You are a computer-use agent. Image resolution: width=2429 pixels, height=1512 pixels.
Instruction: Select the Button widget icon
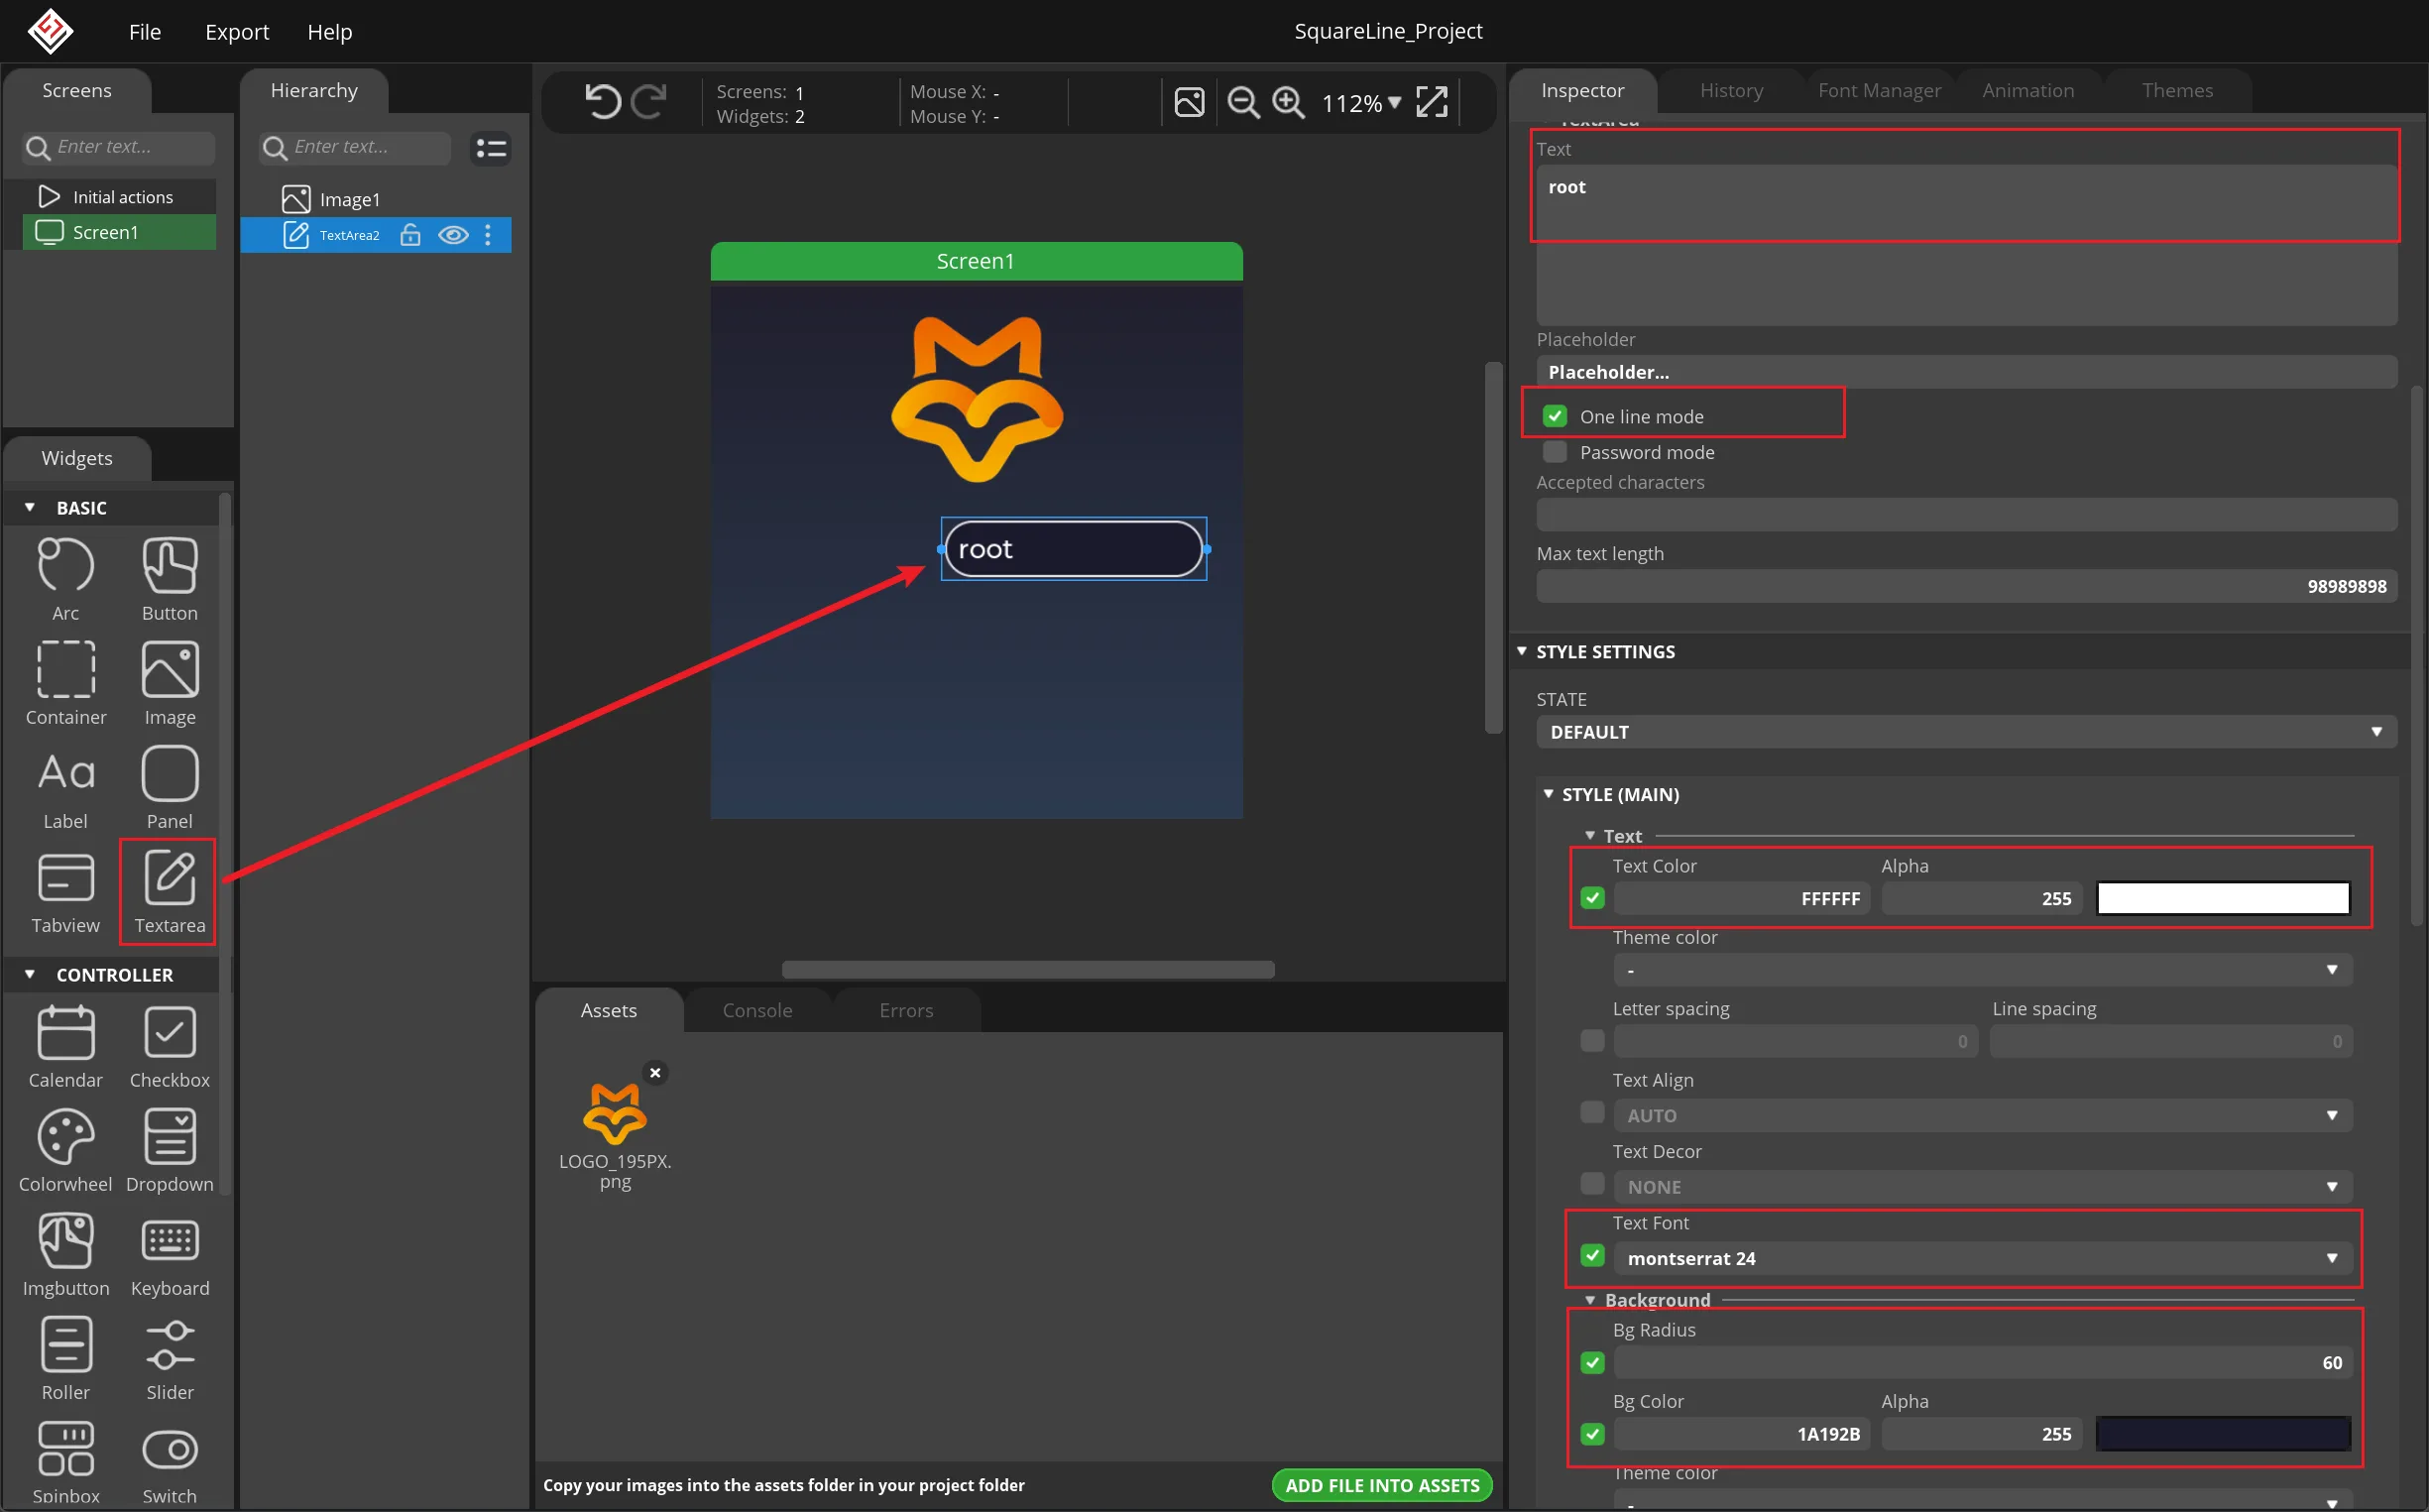(x=169, y=566)
